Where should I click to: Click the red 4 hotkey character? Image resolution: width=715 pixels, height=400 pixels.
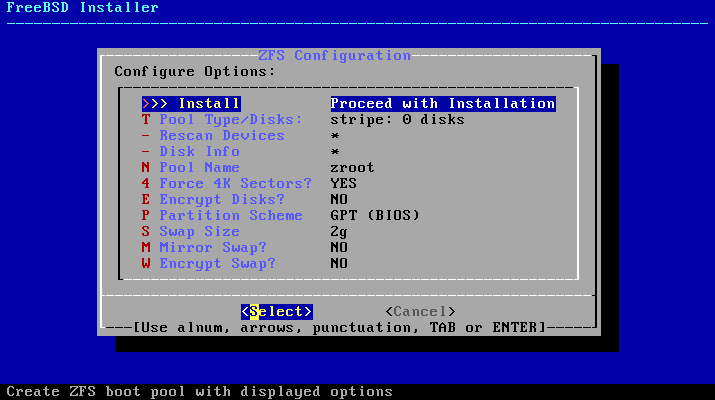146,183
